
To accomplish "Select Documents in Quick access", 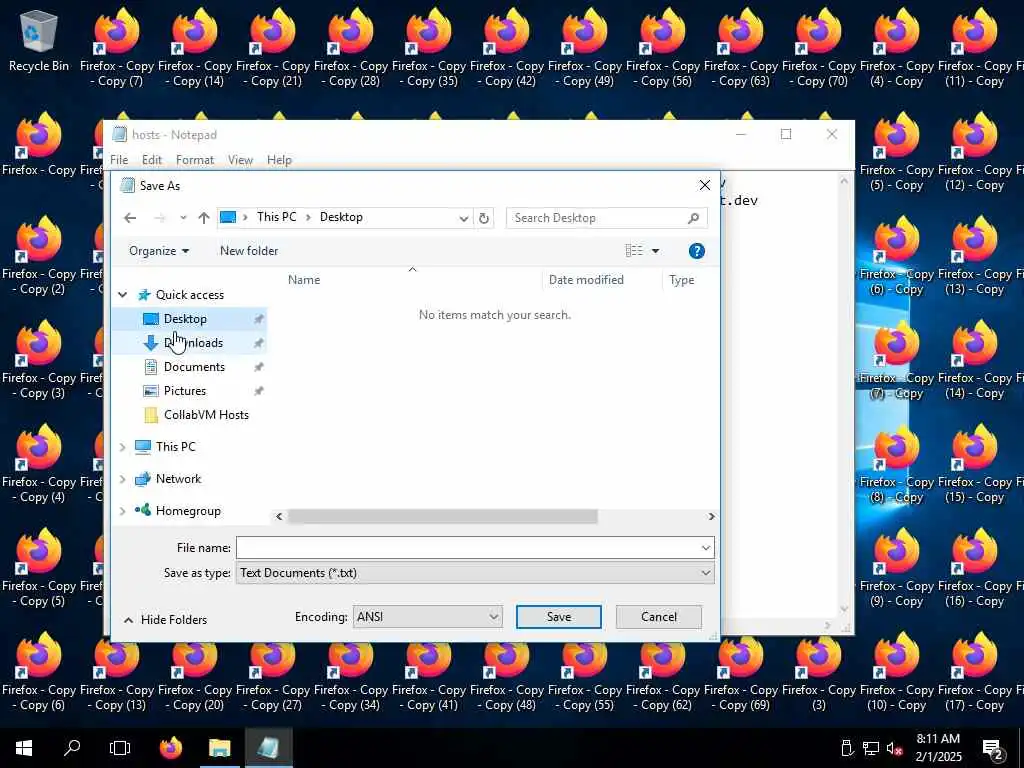I will [x=190, y=367].
